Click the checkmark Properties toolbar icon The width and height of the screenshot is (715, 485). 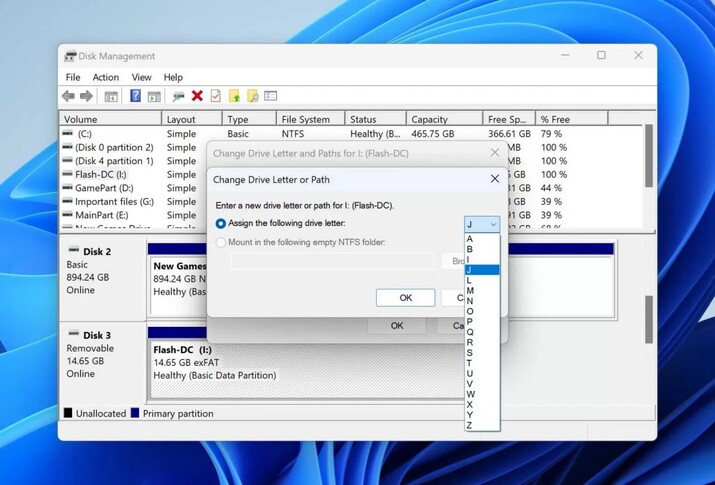215,96
